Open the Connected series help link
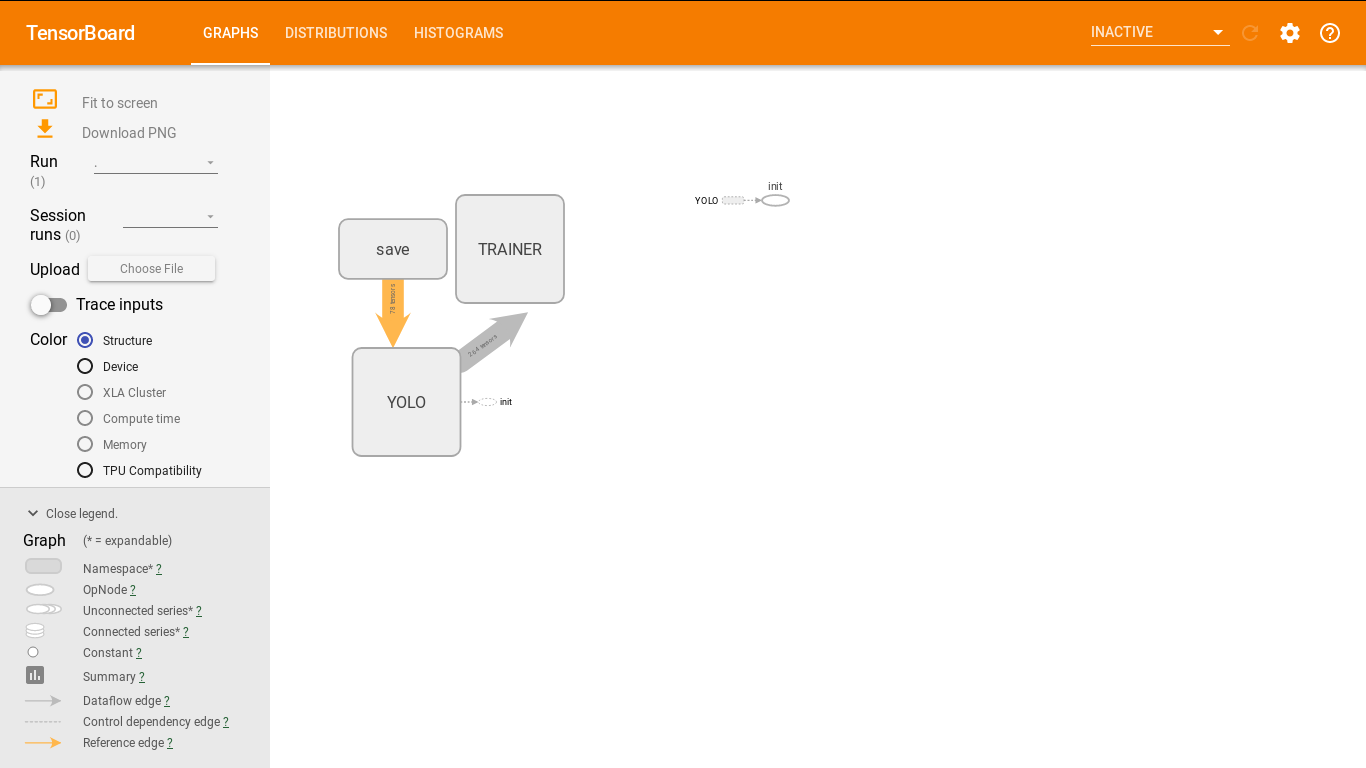Screen dimensions: 1366x768 click(x=186, y=632)
